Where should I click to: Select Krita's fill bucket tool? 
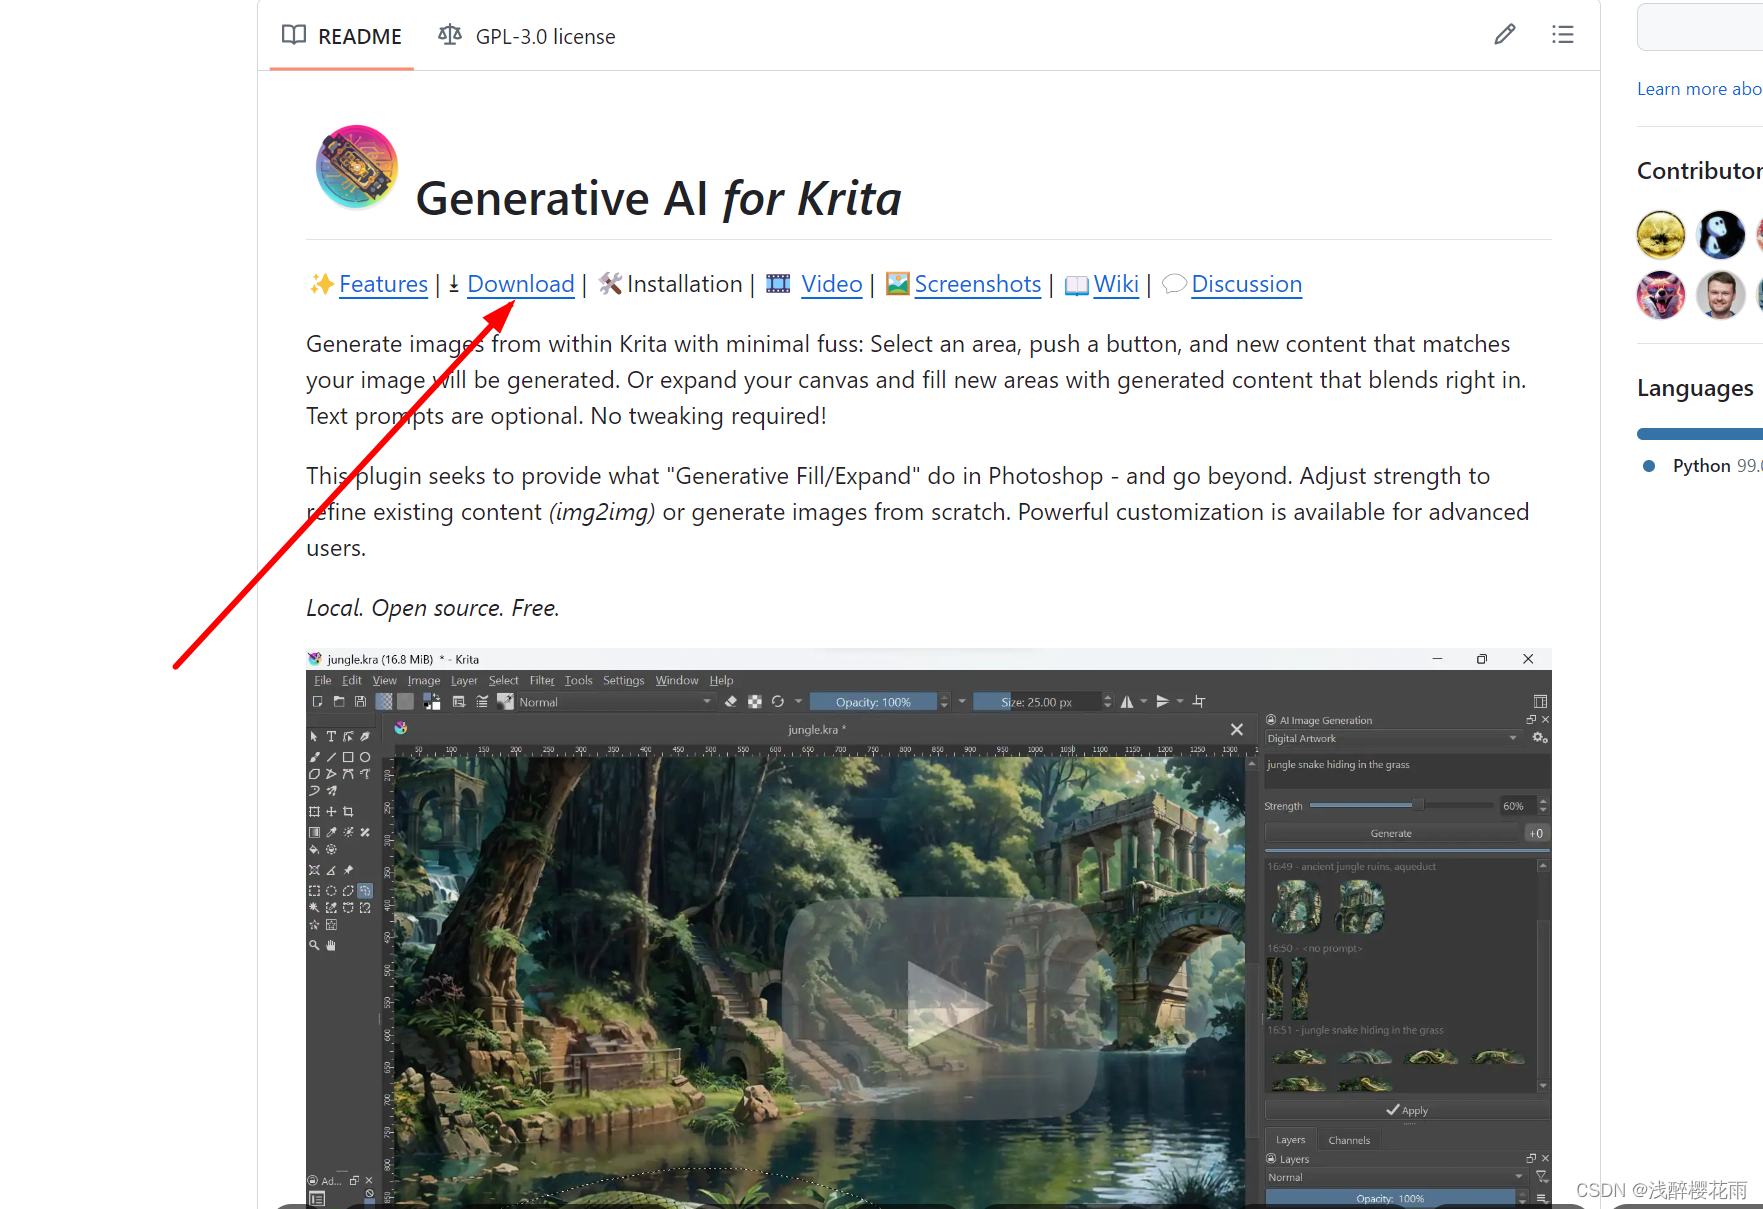click(x=314, y=849)
